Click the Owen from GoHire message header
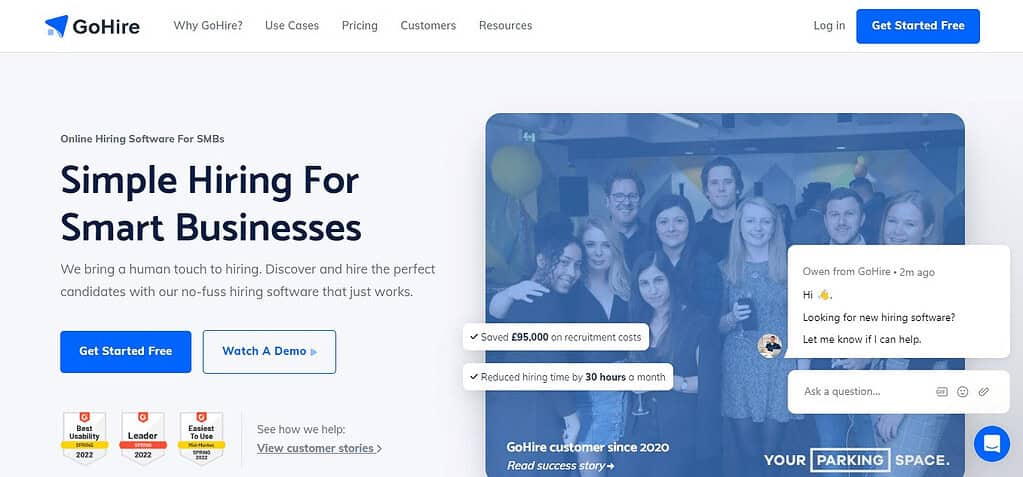The image size is (1023, 477). (x=868, y=272)
